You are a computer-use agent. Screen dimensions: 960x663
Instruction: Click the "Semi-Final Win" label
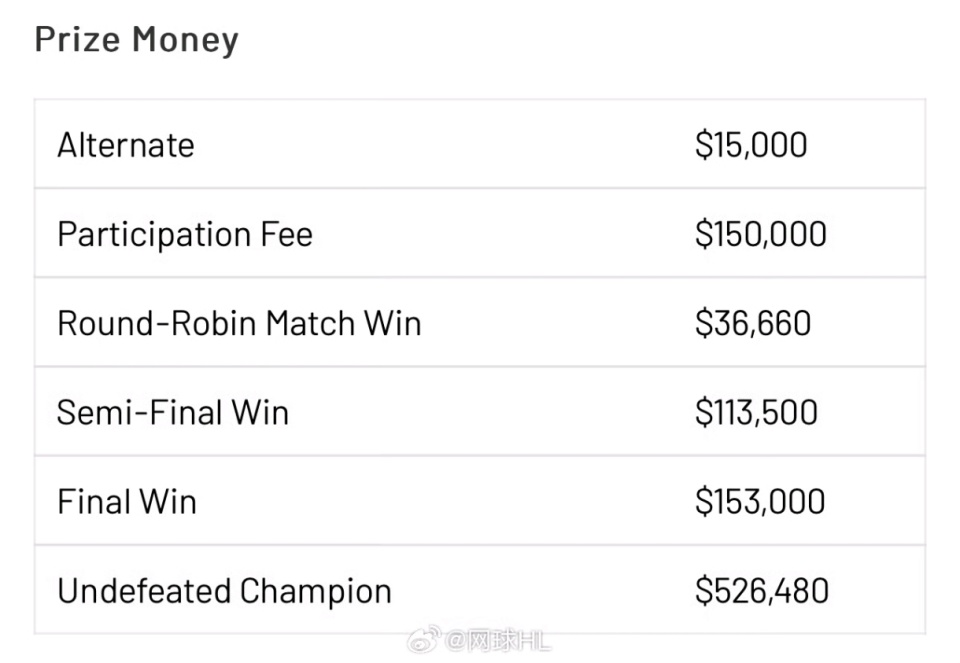click(x=173, y=412)
